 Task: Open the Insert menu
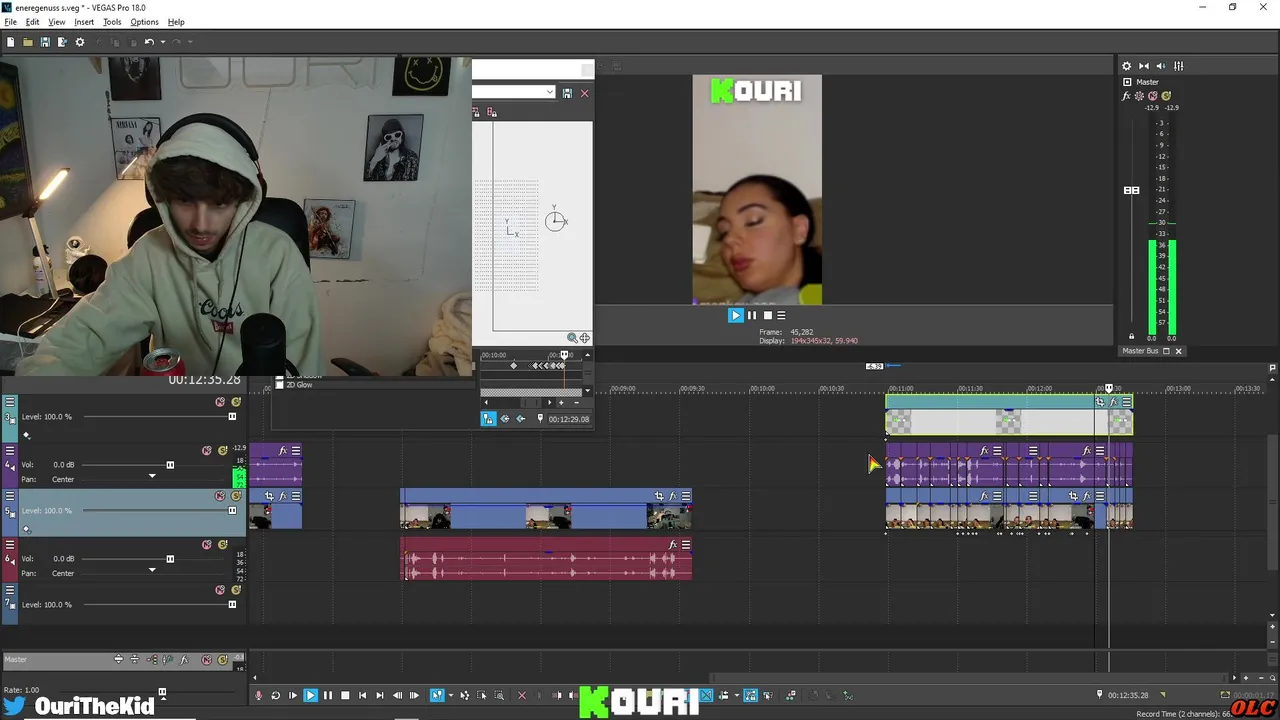pos(84,22)
